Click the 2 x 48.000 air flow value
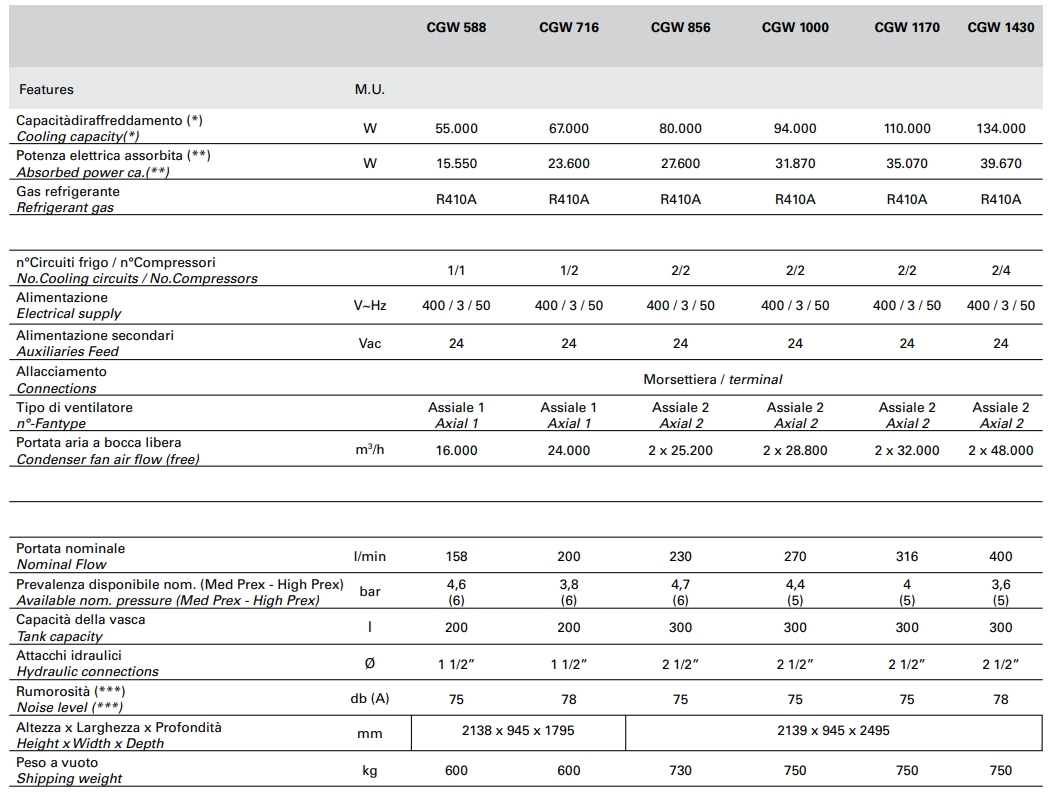The height and width of the screenshot is (796, 1050). pos(1000,451)
